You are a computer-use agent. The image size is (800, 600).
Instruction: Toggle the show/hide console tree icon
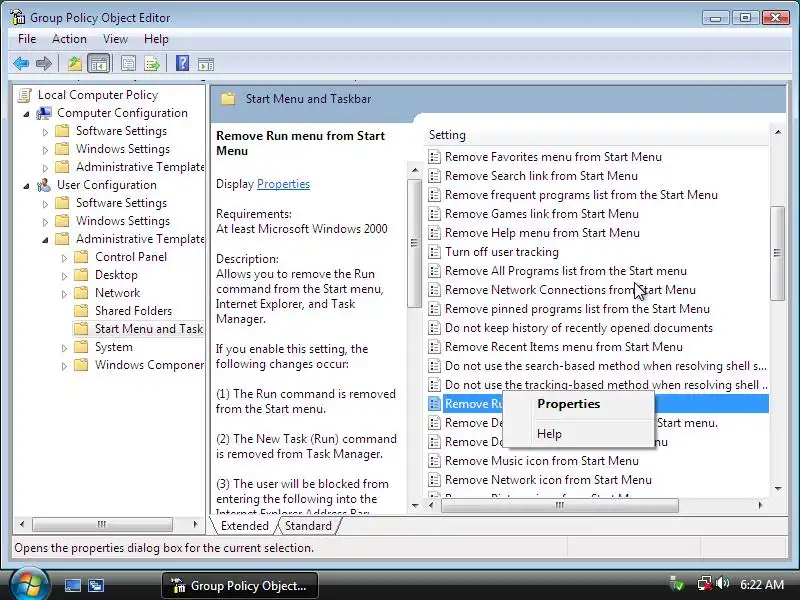click(x=98, y=64)
